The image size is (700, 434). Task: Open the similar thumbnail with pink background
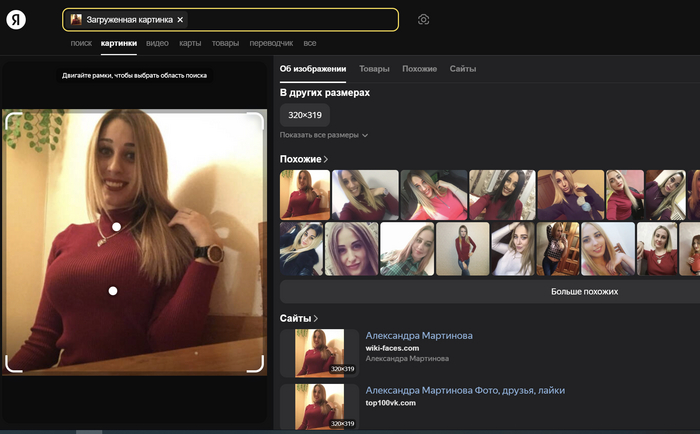(625, 195)
